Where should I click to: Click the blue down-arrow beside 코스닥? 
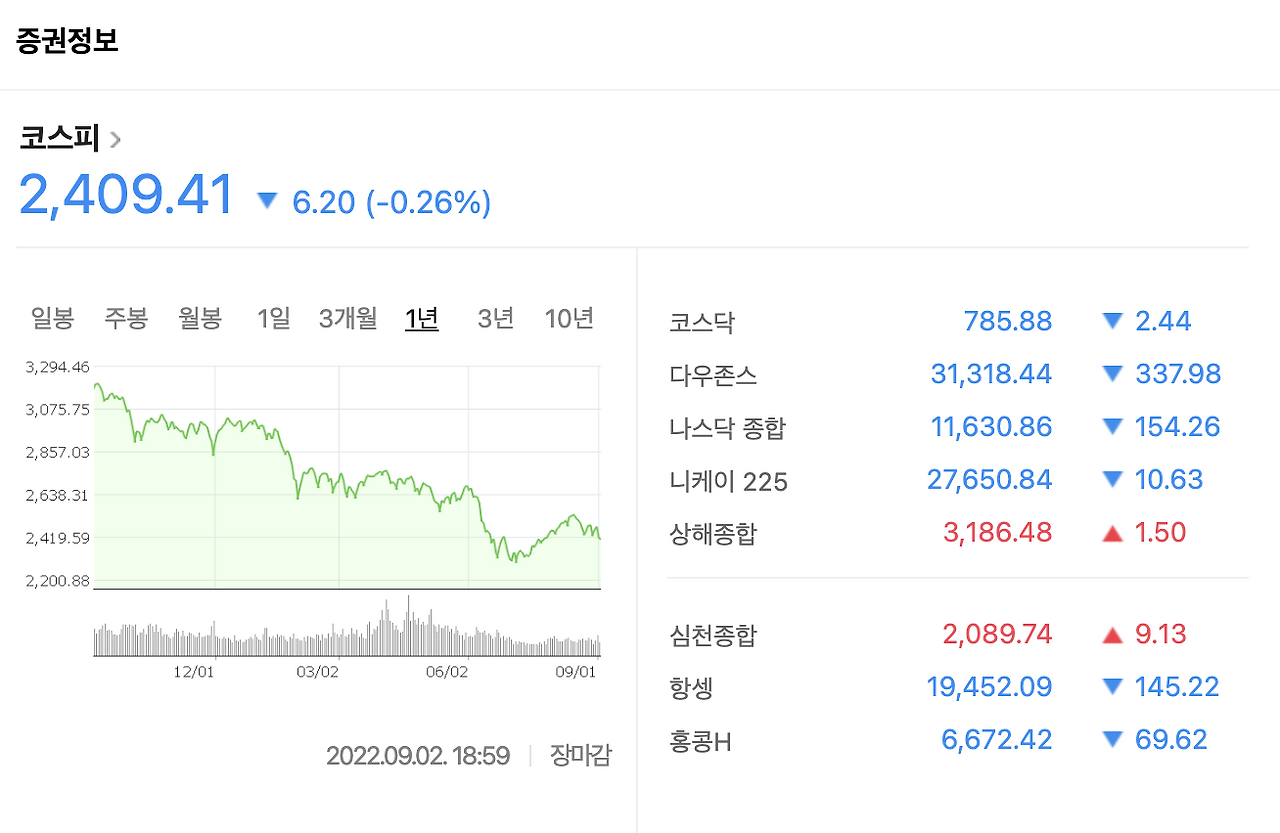(x=1112, y=321)
